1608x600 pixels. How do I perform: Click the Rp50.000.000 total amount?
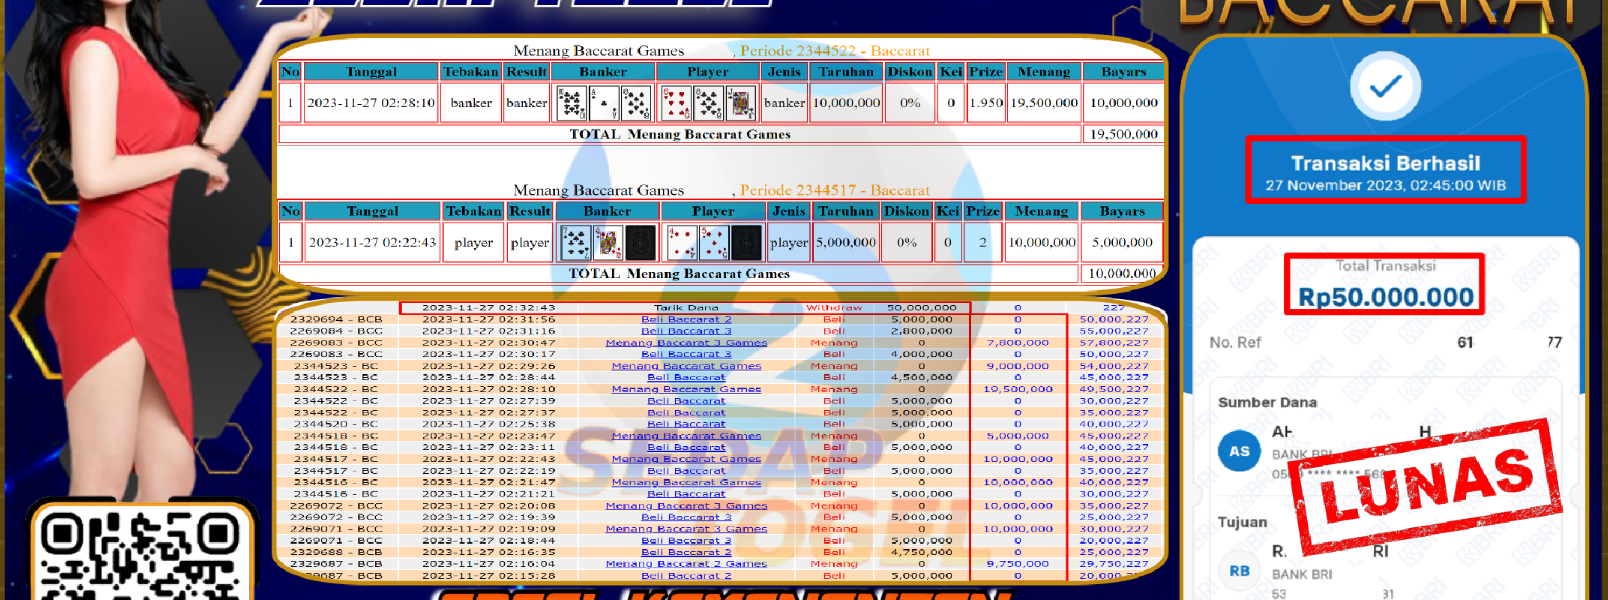coord(1385,297)
